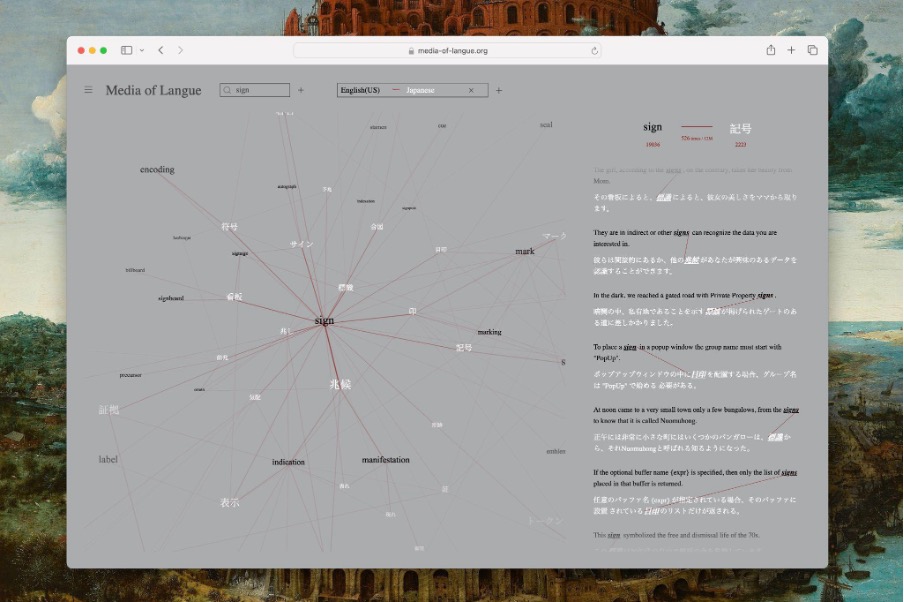Screen dimensions: 904x602
Task: Remove the English(US)–Japanese language pair
Action: point(471,90)
